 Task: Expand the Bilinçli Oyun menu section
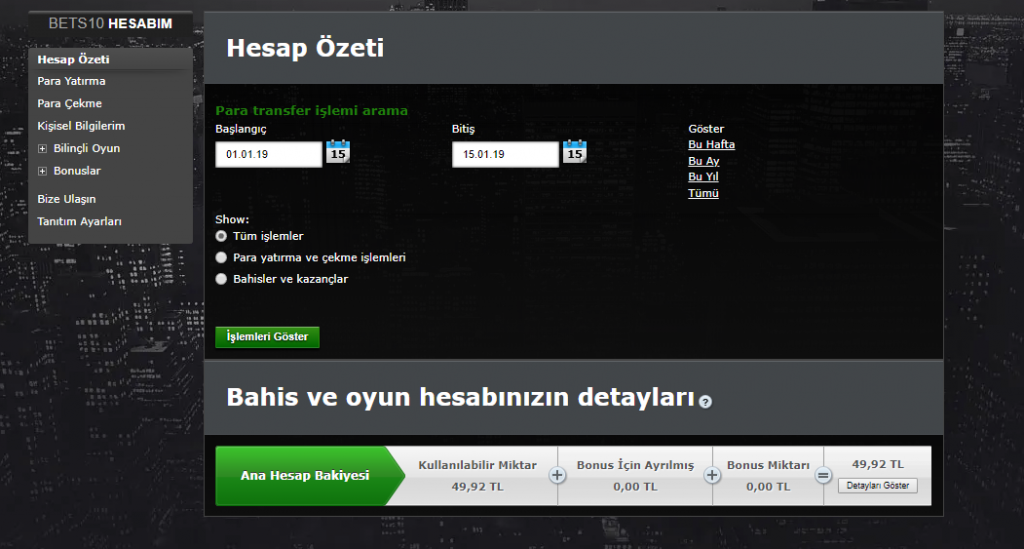[42, 149]
